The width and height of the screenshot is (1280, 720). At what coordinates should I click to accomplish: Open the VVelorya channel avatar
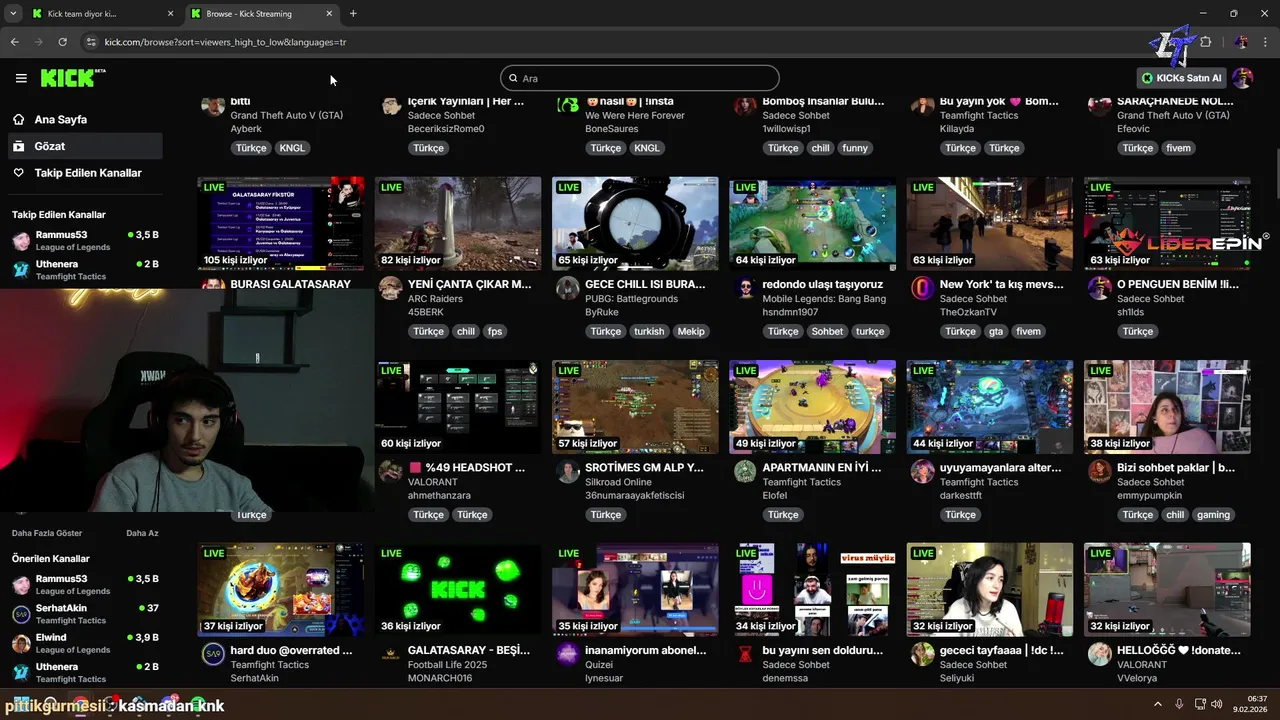pyautogui.click(x=1100, y=655)
